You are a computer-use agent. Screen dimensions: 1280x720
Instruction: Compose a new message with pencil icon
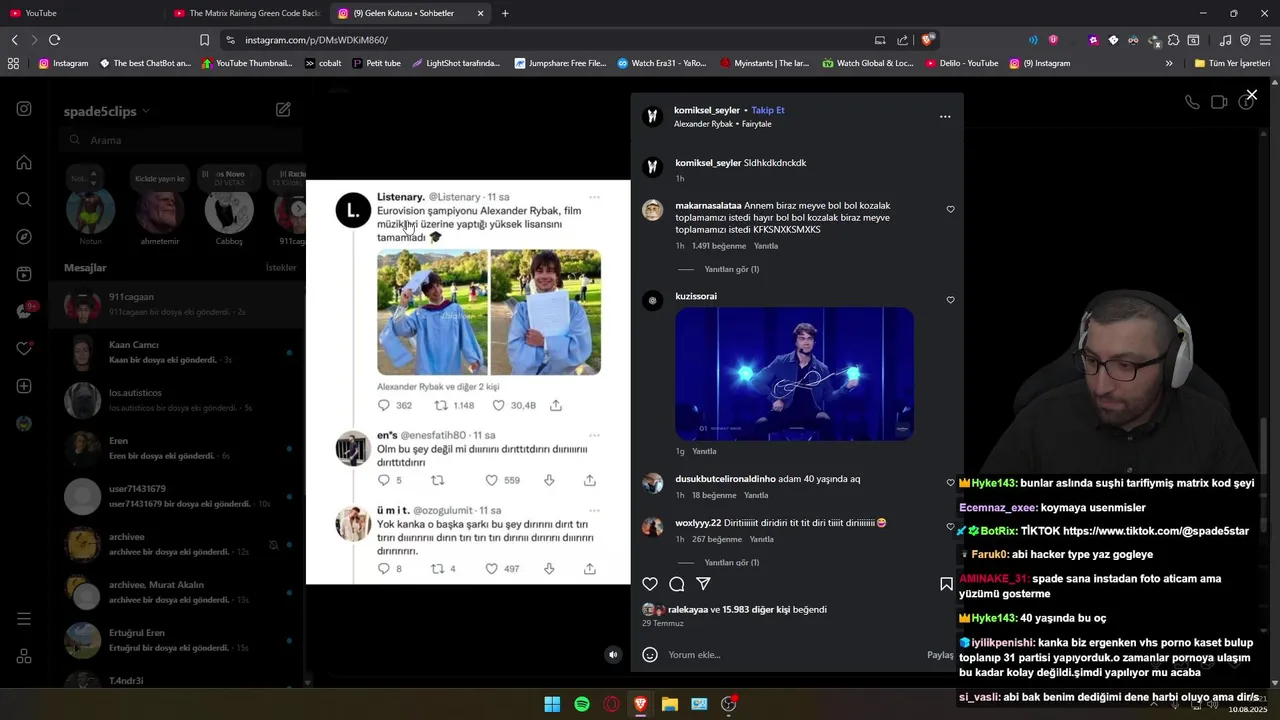[283, 110]
